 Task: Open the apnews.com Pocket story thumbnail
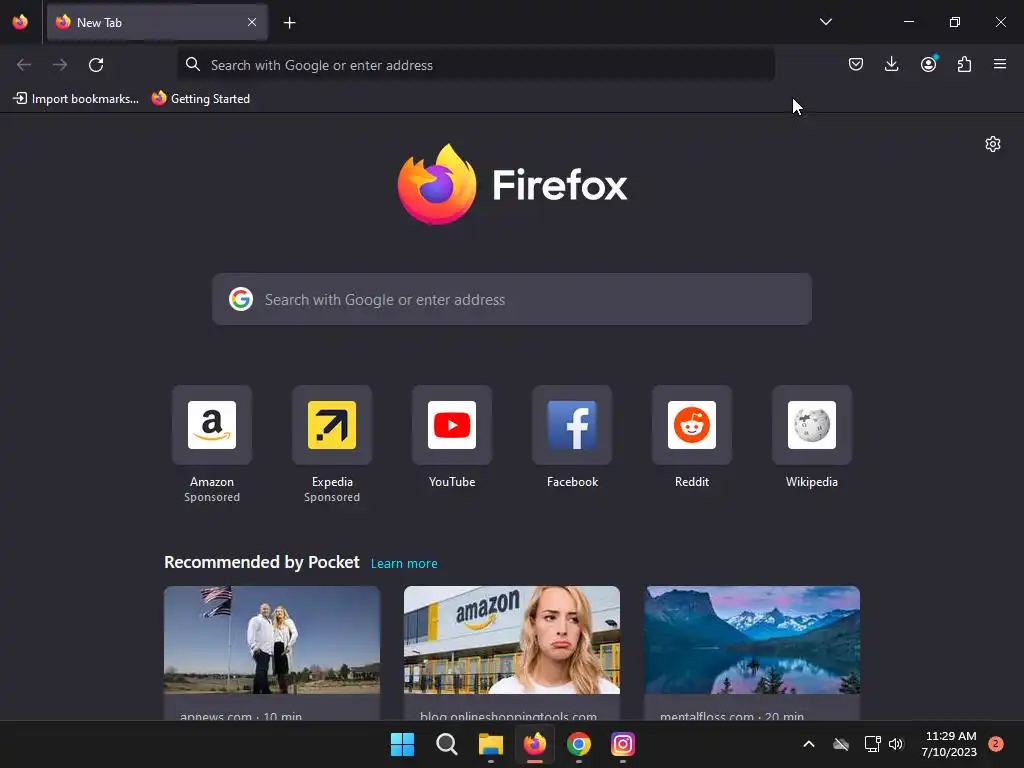click(x=272, y=640)
